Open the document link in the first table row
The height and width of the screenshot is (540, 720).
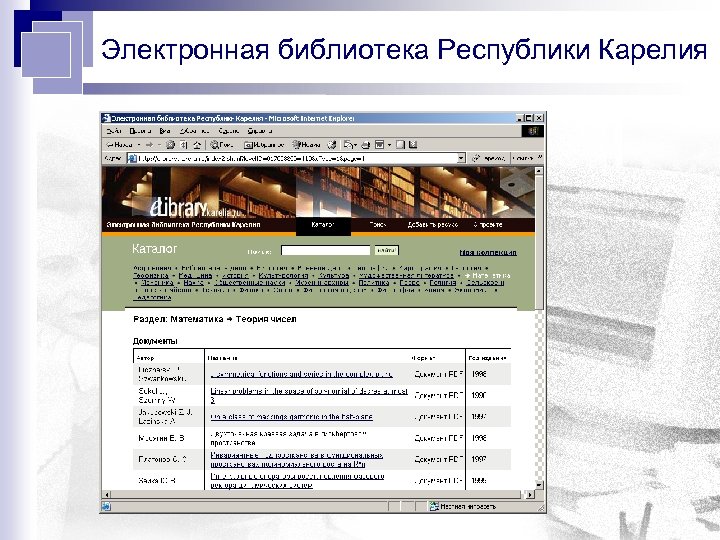click(301, 374)
